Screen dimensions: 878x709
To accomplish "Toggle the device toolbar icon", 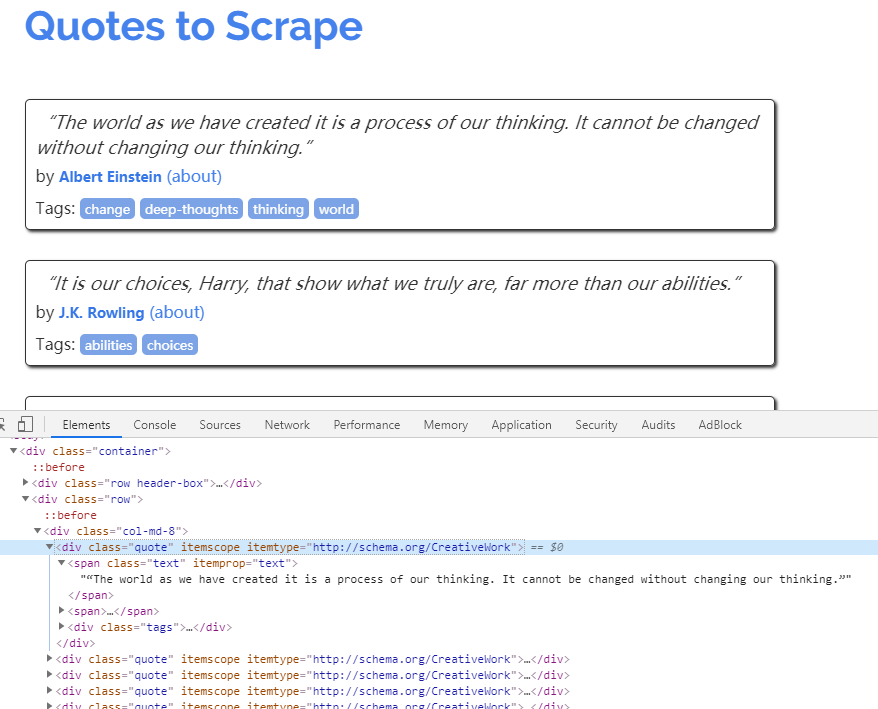I will click(26, 425).
